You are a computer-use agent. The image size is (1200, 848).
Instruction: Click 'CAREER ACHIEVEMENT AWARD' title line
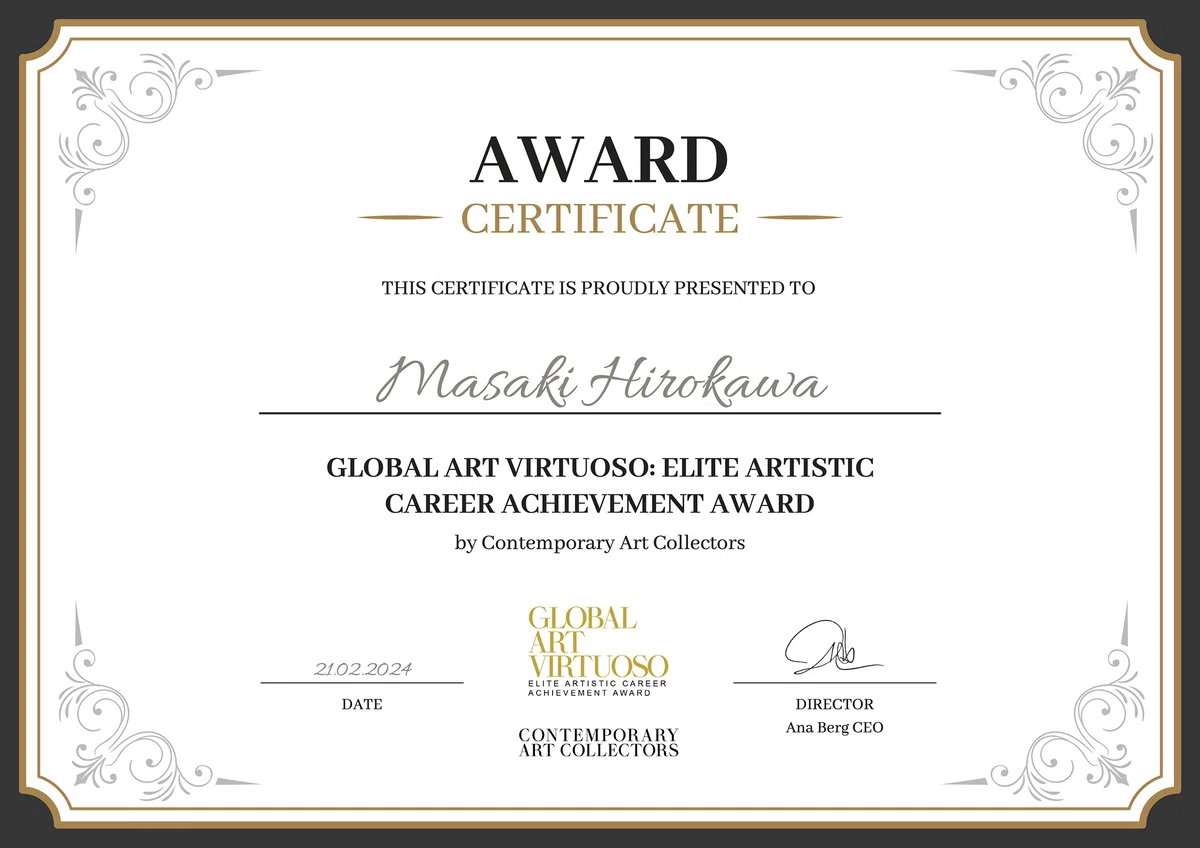600,504
